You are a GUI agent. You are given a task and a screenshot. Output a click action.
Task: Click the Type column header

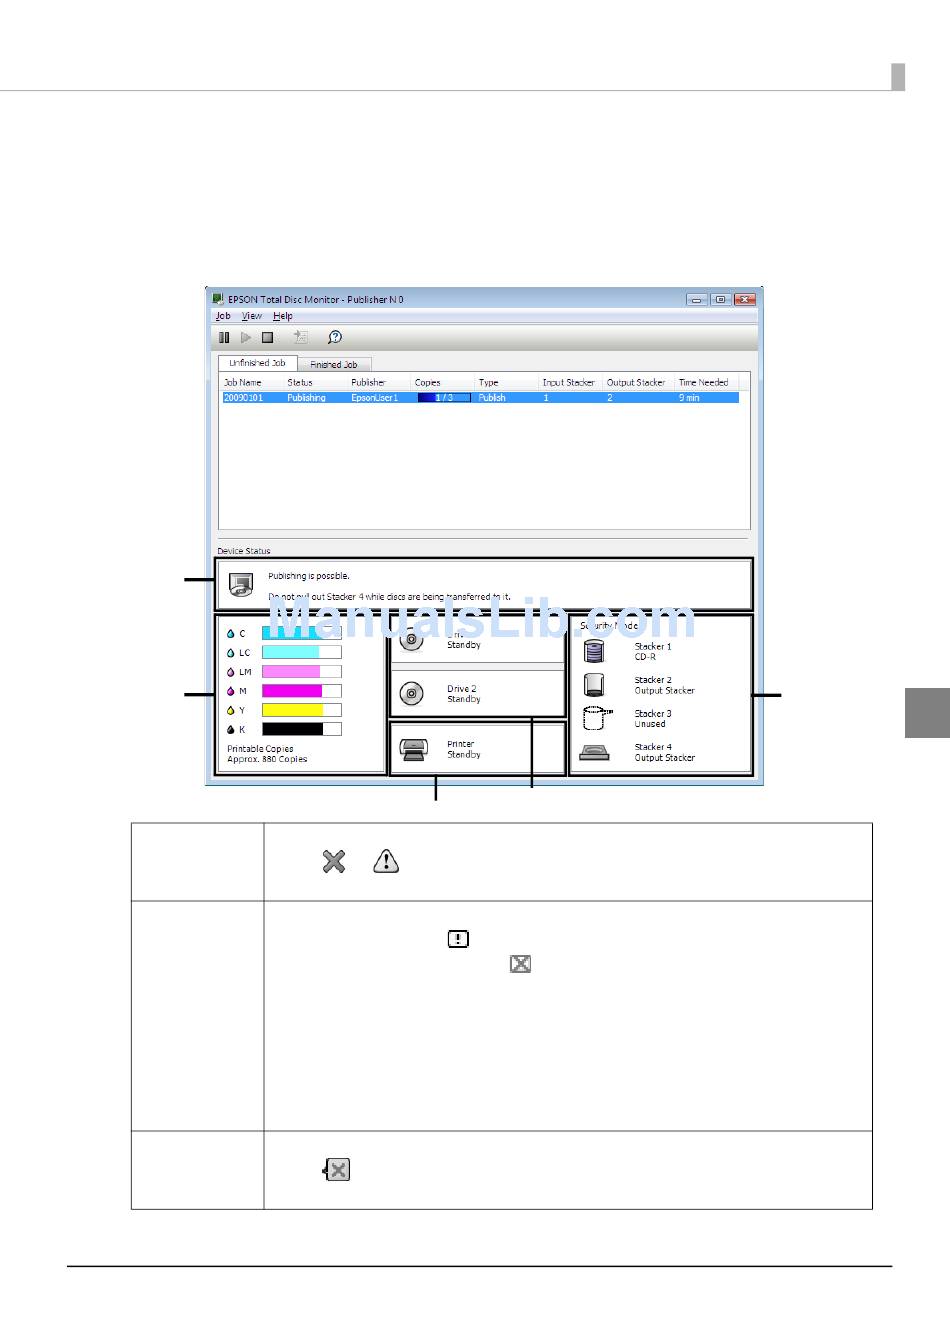coord(489,383)
